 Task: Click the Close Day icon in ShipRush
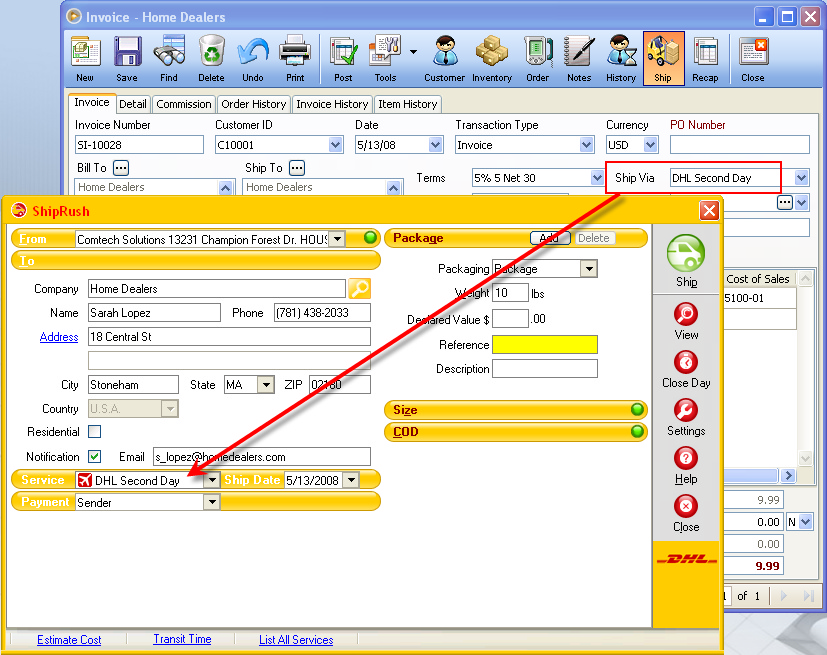point(686,362)
